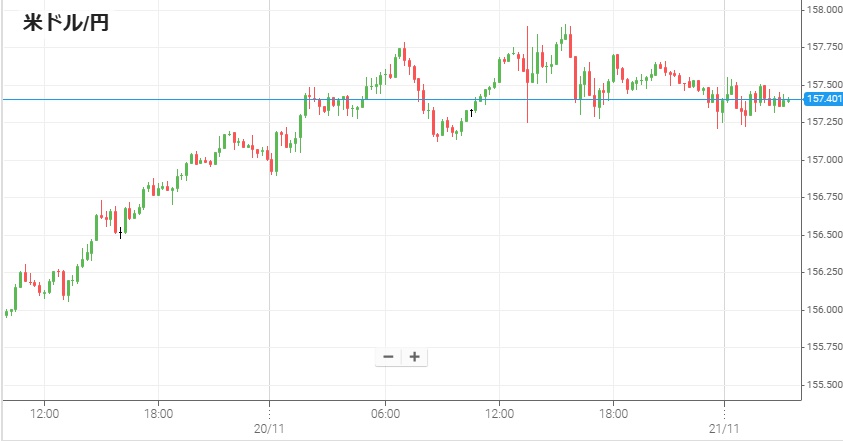Click the 18:00 label after the 20/11 date
The height and width of the screenshot is (441, 843).
click(613, 412)
